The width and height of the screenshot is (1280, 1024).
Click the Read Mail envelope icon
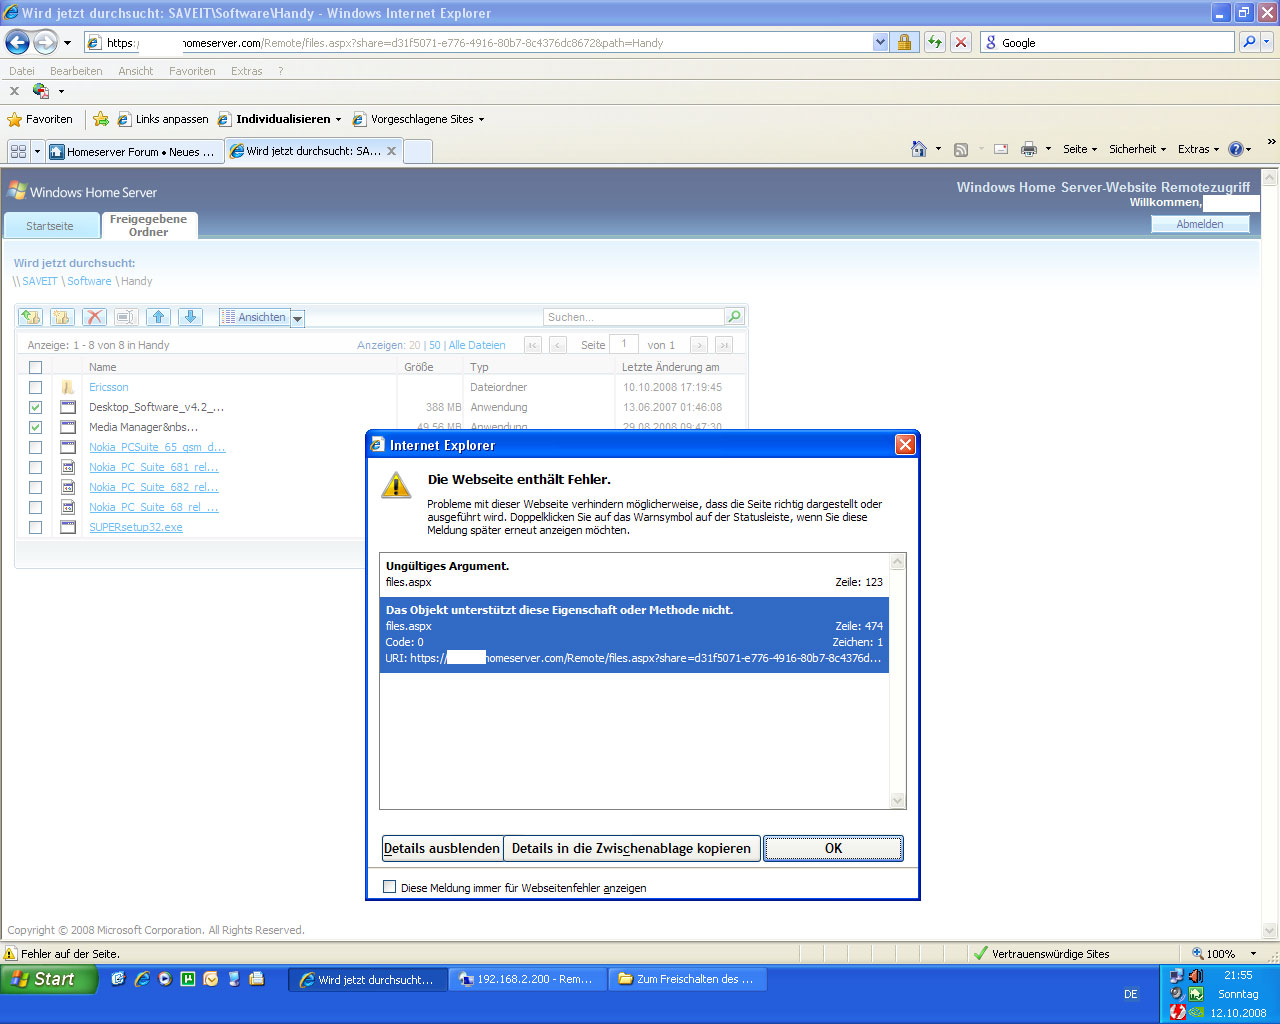(1000, 149)
